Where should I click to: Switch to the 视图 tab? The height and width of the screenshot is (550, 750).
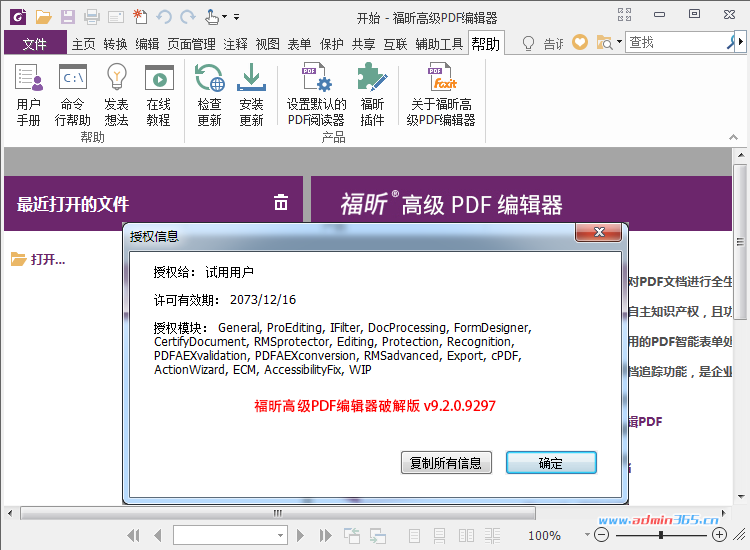[267, 44]
